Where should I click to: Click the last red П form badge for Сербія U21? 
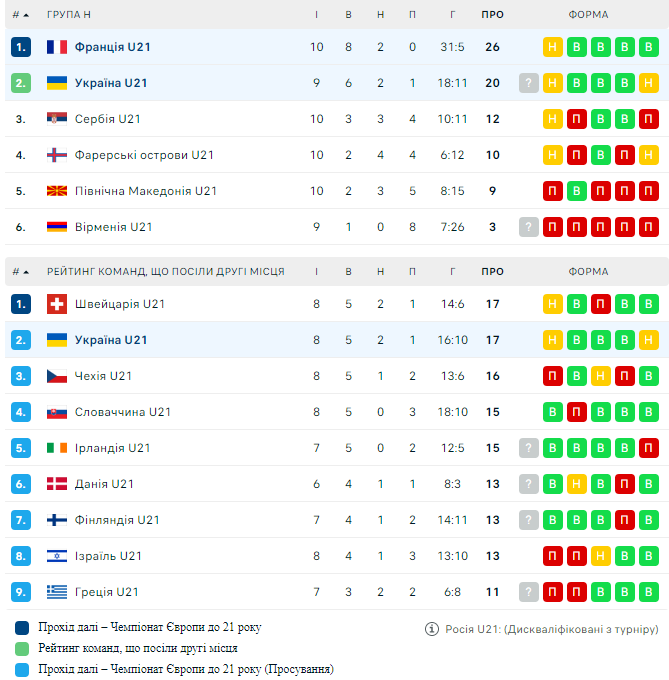[649, 119]
